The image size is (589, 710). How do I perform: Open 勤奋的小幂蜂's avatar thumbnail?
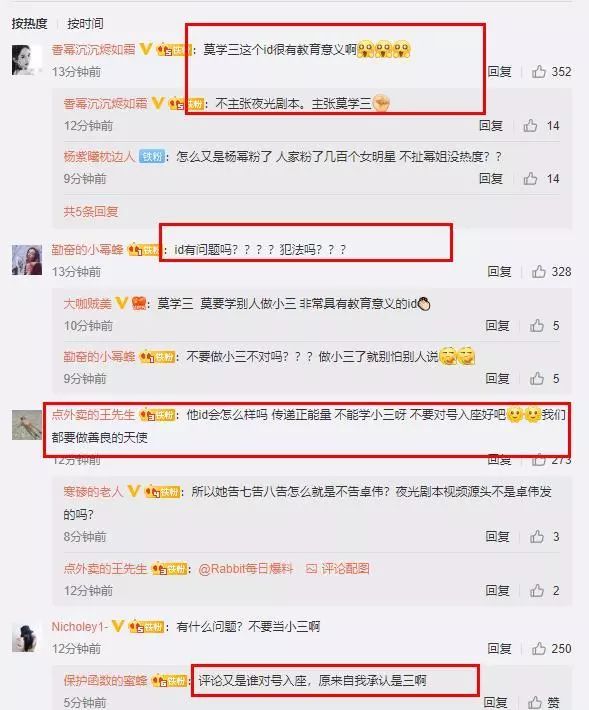click(x=27, y=260)
